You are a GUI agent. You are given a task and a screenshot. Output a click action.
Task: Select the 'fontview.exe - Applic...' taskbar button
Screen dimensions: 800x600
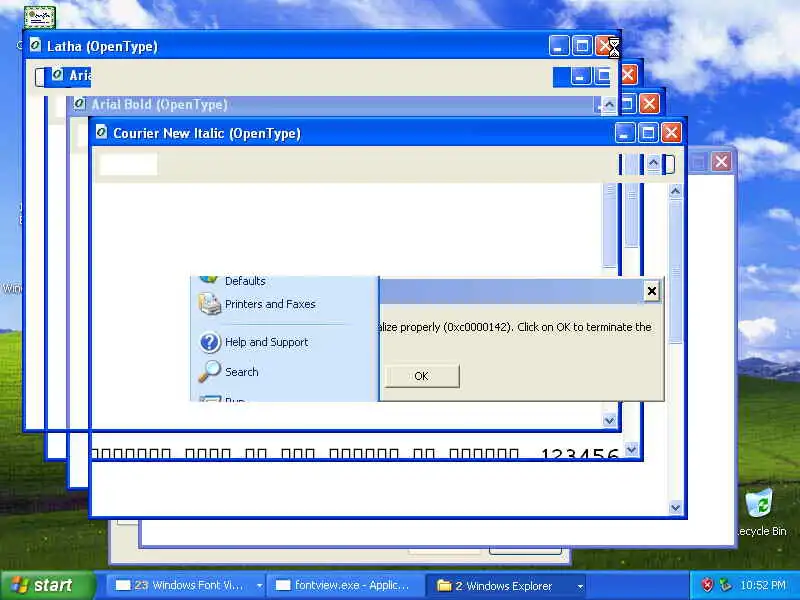click(x=345, y=586)
